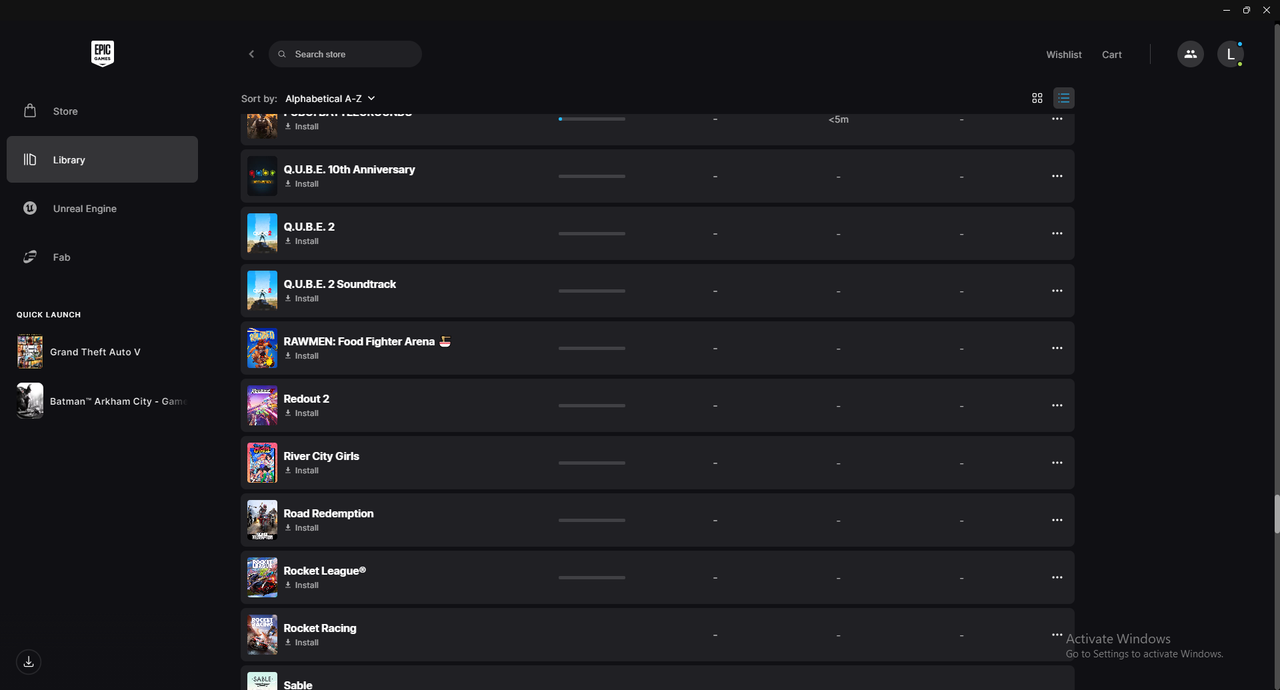
Task: Go back with the left chevron arrow
Action: point(251,54)
